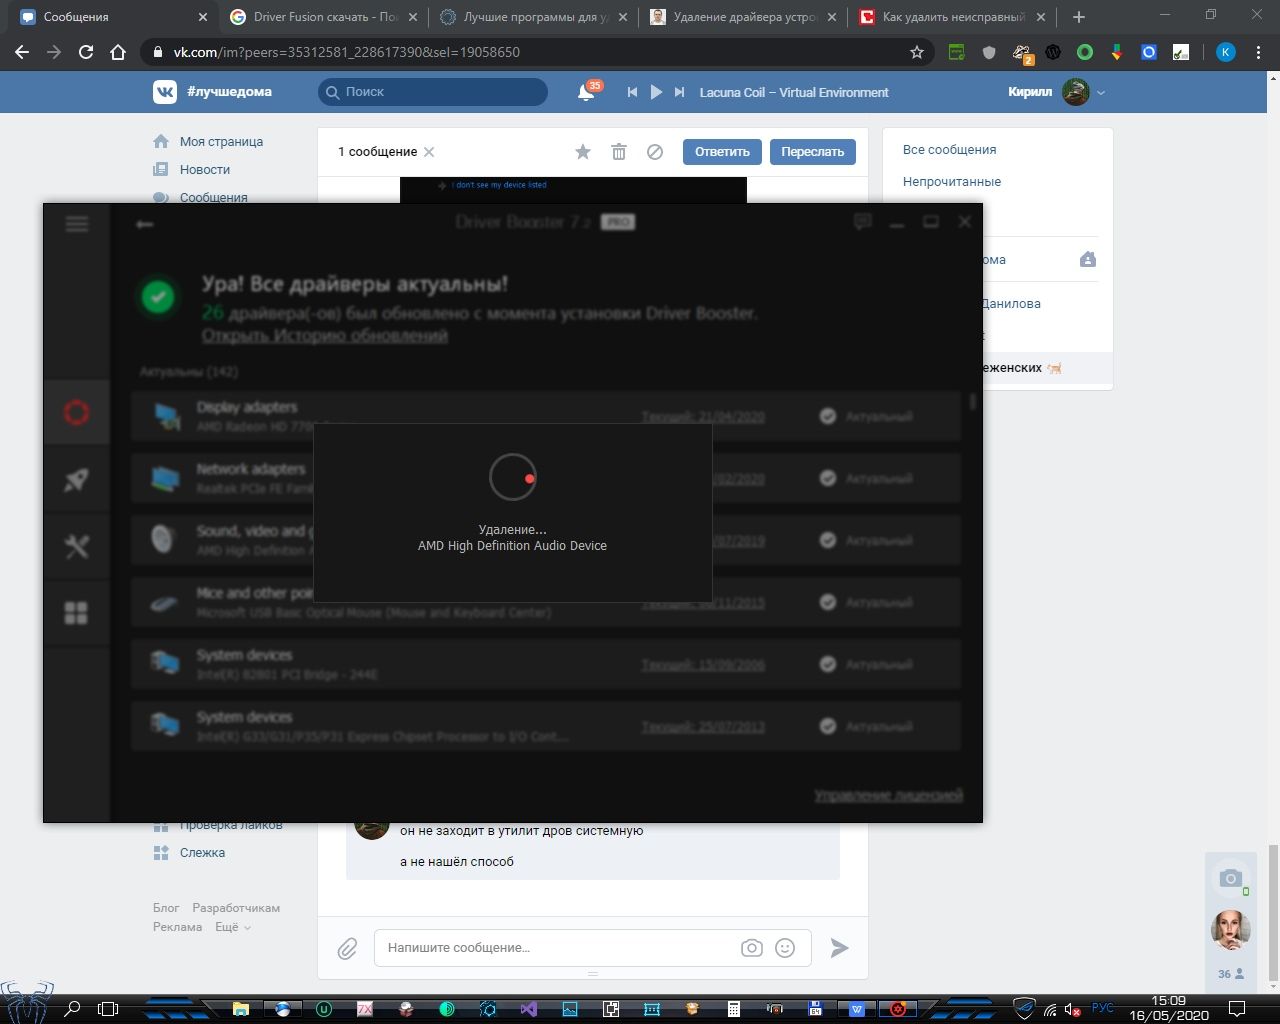Open the Driver Booster scan section icon
The width and height of the screenshot is (1280, 1024).
[x=76, y=412]
